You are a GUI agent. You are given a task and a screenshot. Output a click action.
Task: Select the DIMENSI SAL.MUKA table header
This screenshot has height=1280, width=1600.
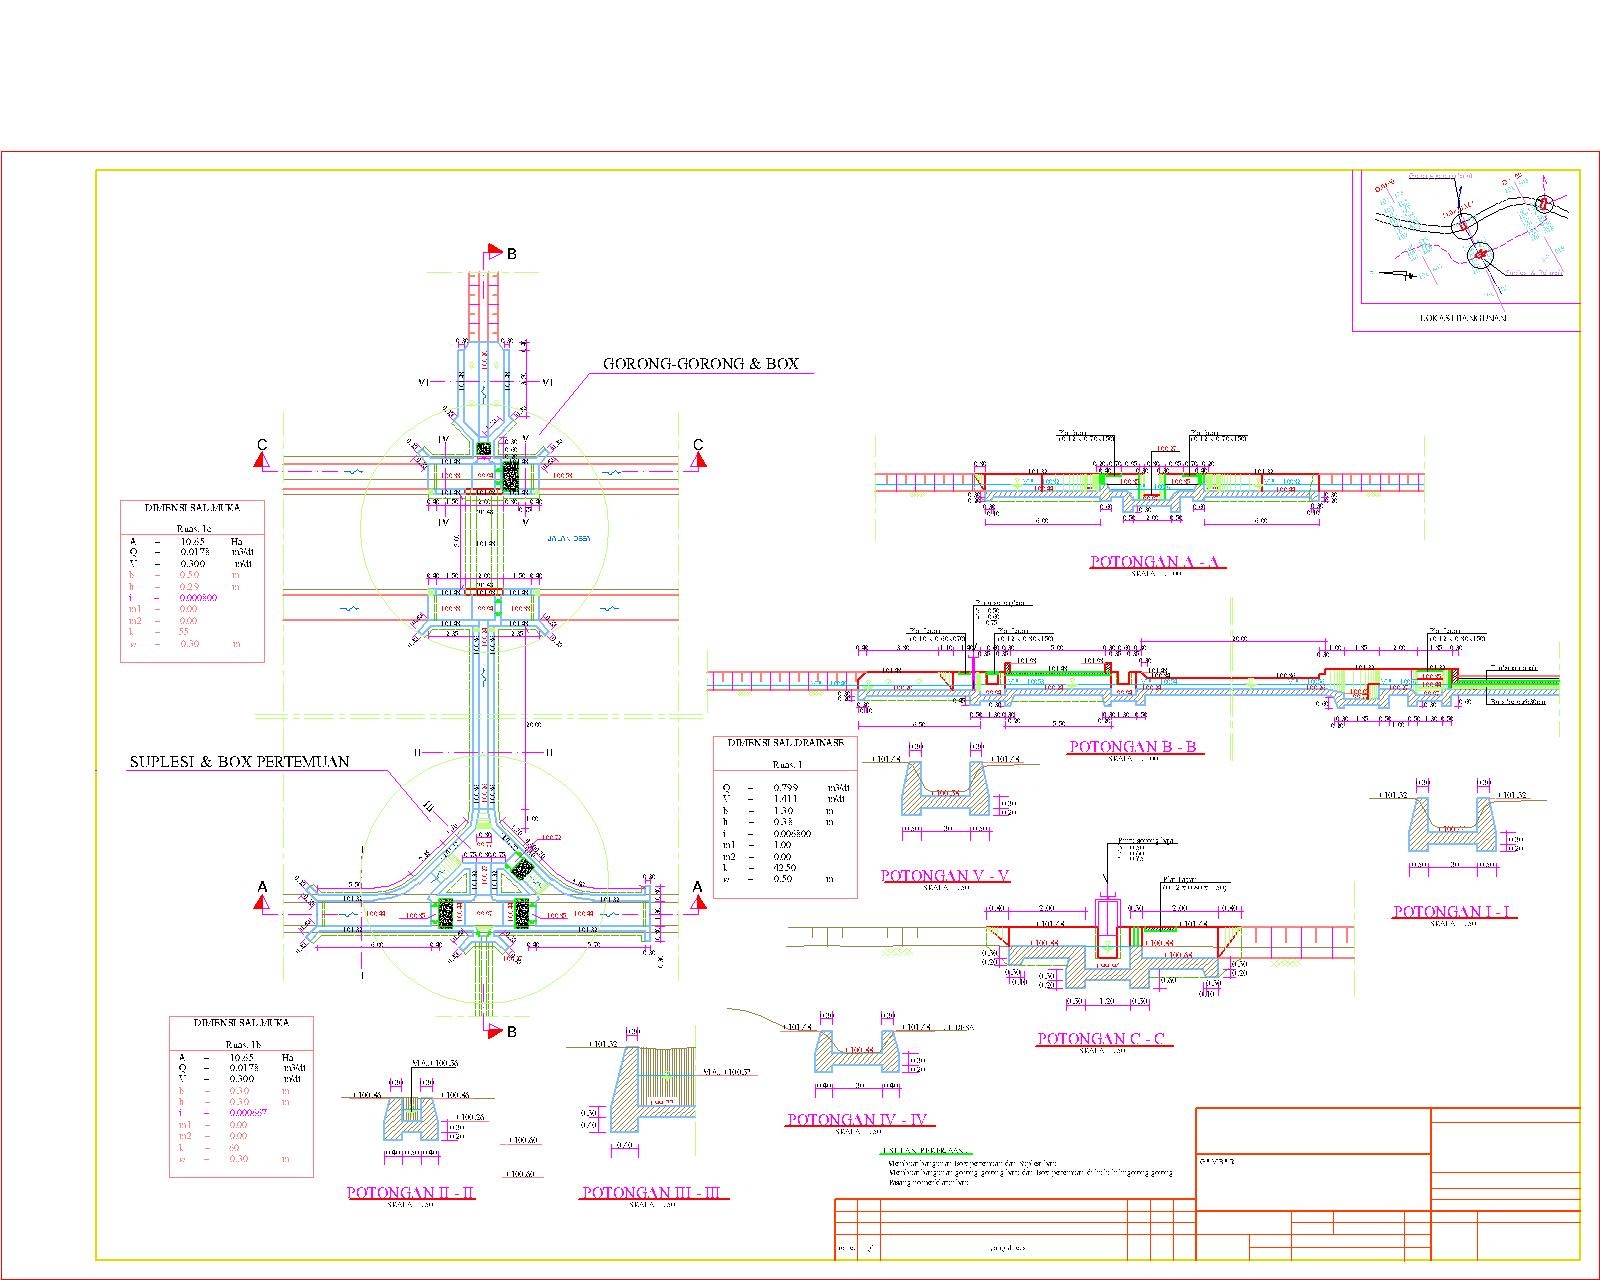194,508
